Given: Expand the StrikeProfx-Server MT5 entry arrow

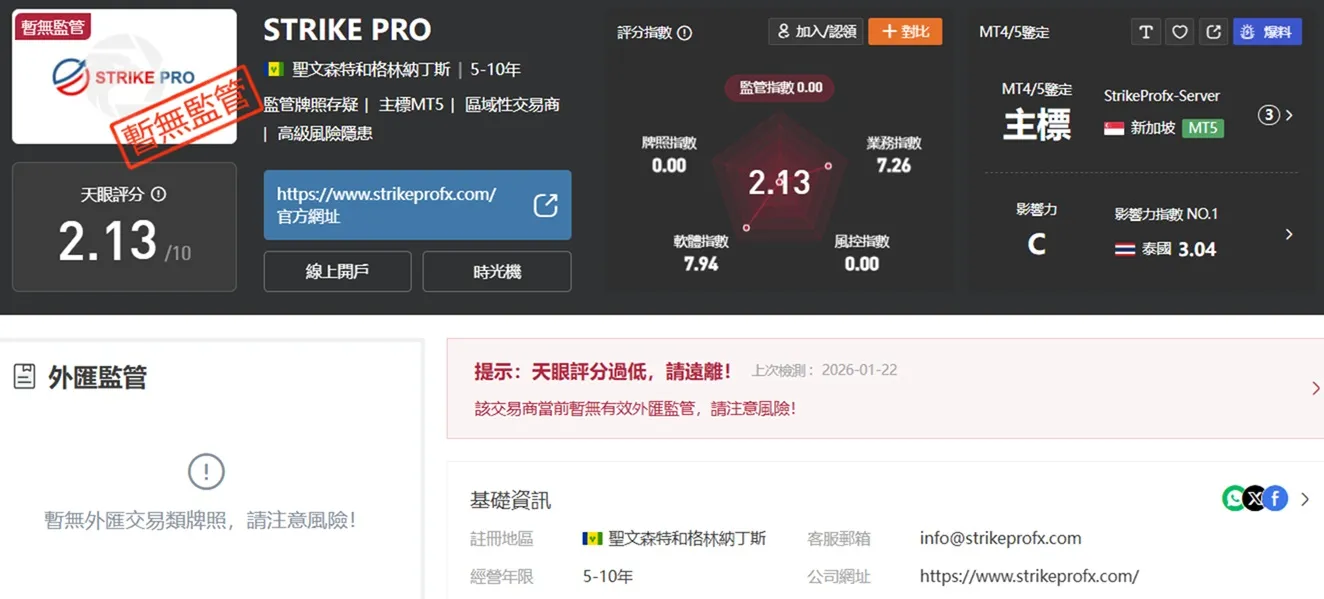Looking at the screenshot, I should (1289, 115).
